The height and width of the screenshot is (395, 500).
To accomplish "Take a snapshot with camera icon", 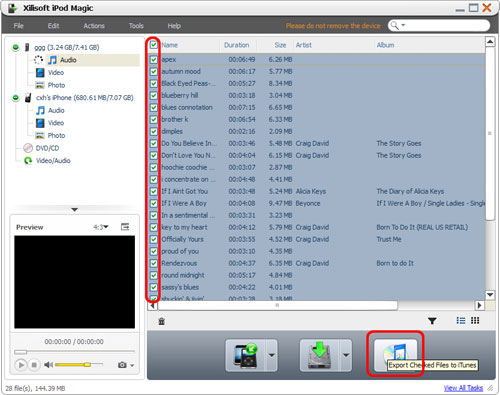I will [122, 365].
